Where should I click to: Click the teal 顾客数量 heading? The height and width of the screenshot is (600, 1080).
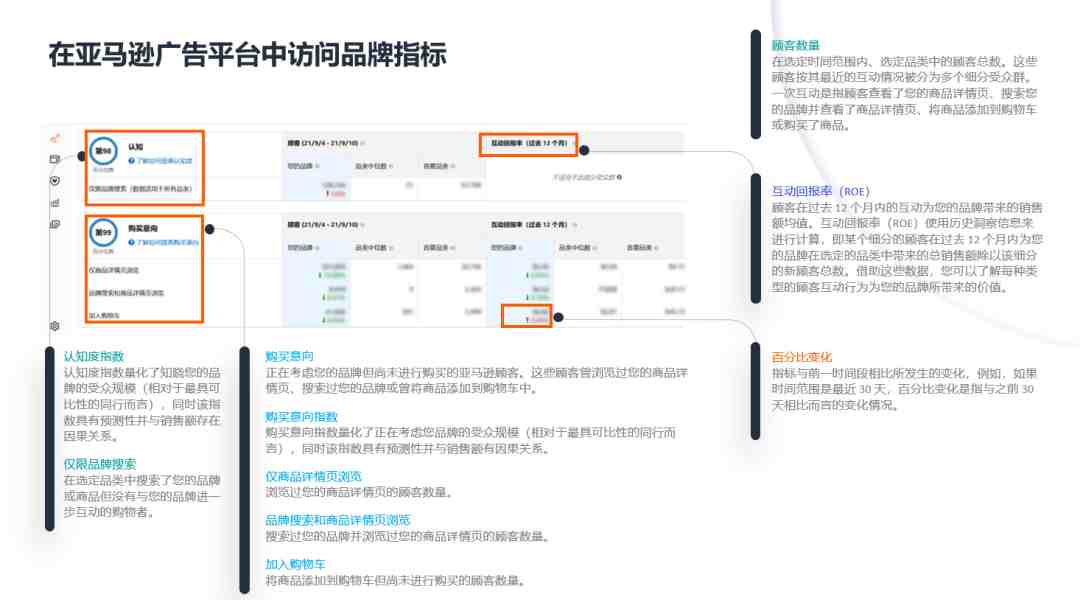coord(796,45)
